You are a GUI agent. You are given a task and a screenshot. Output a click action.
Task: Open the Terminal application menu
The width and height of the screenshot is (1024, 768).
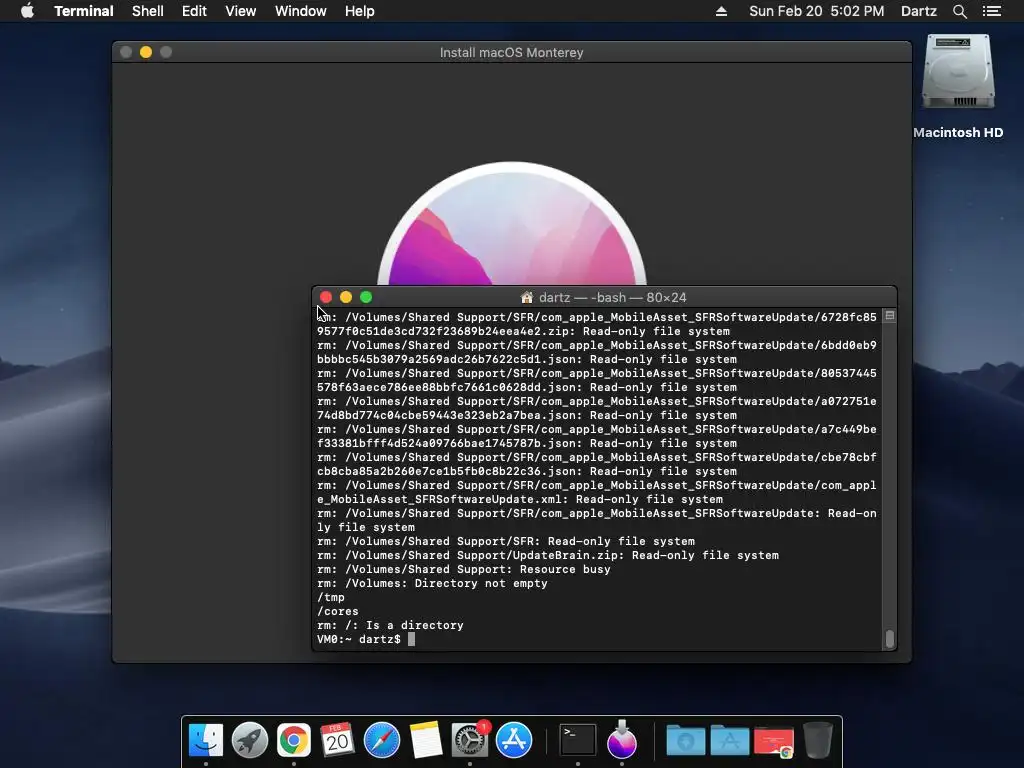tap(84, 11)
